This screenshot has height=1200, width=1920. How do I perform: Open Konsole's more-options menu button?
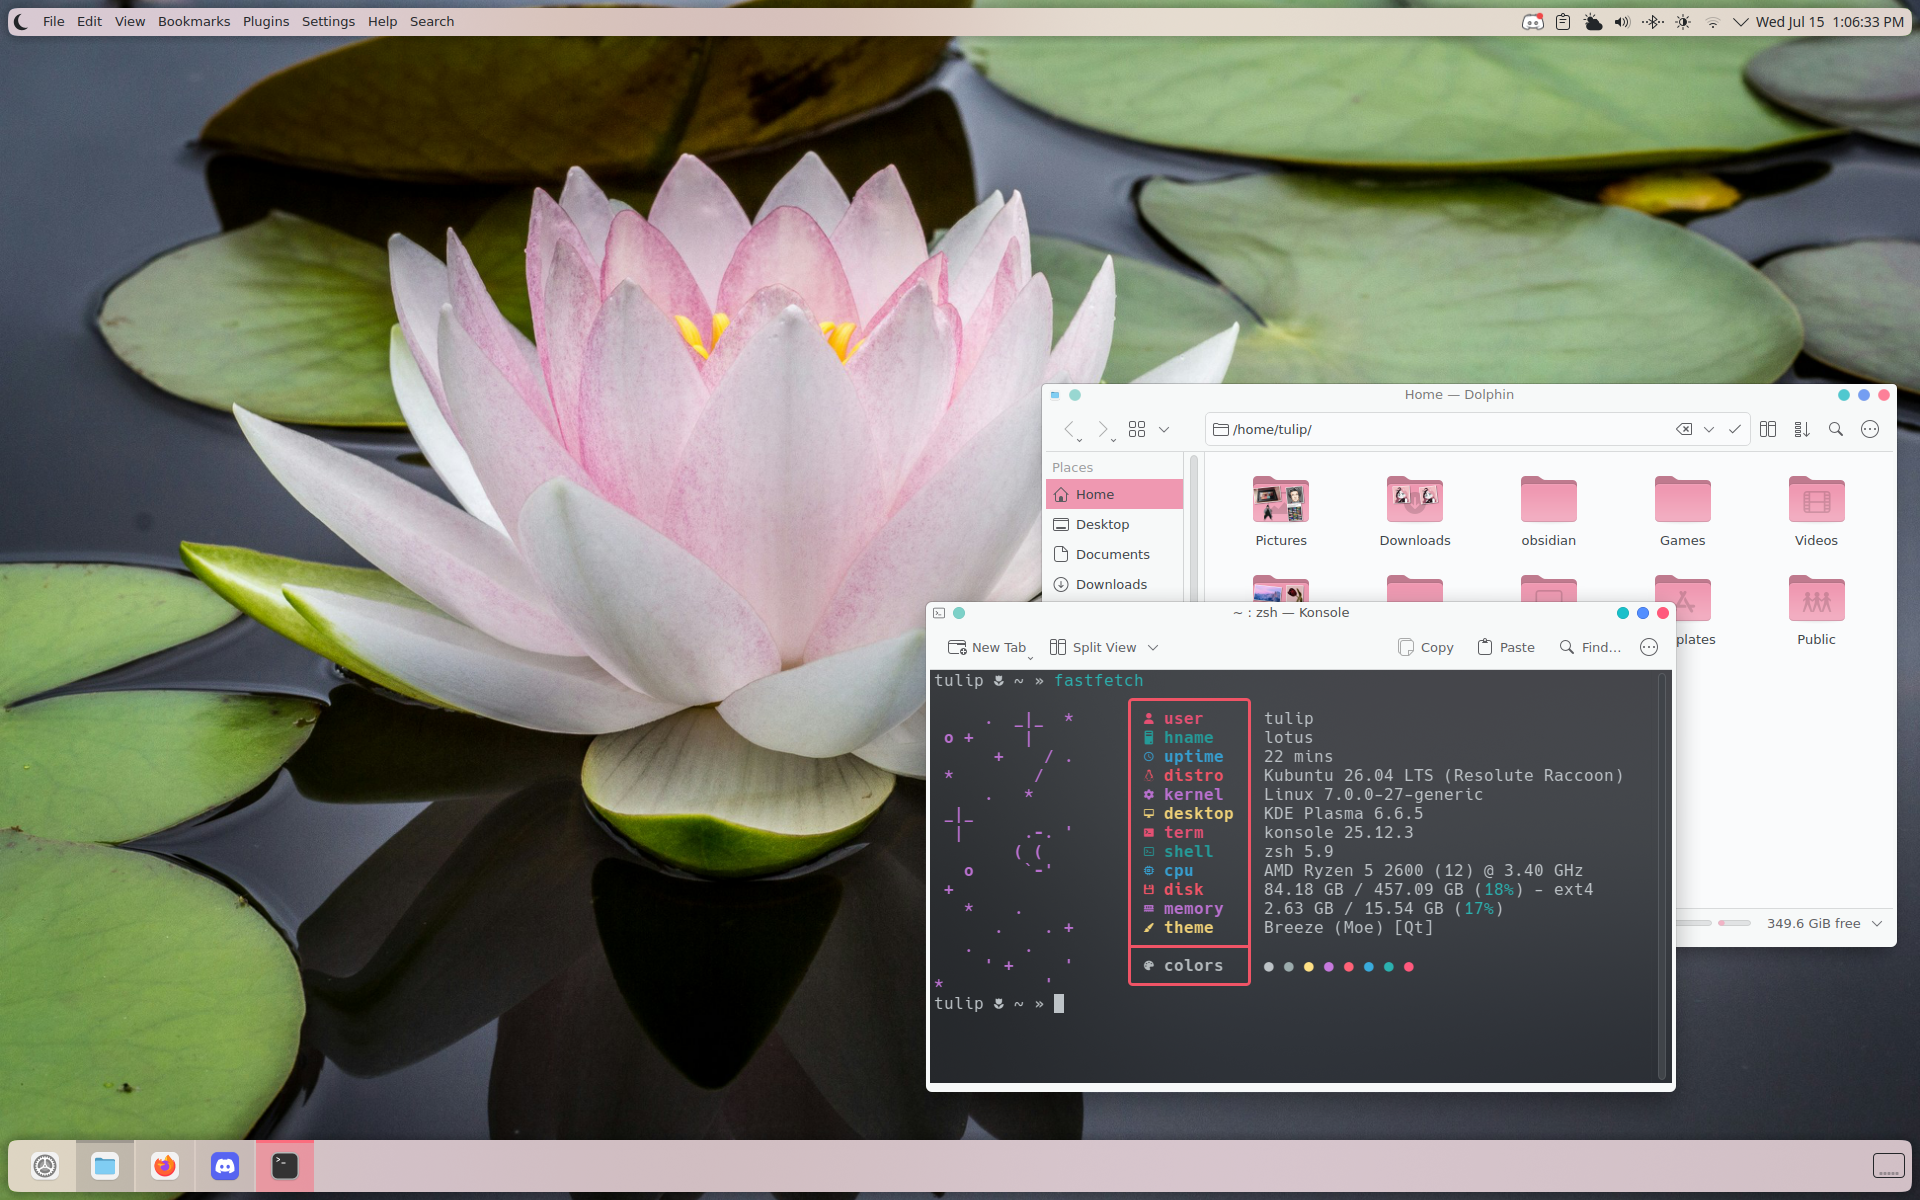[x=1649, y=647]
